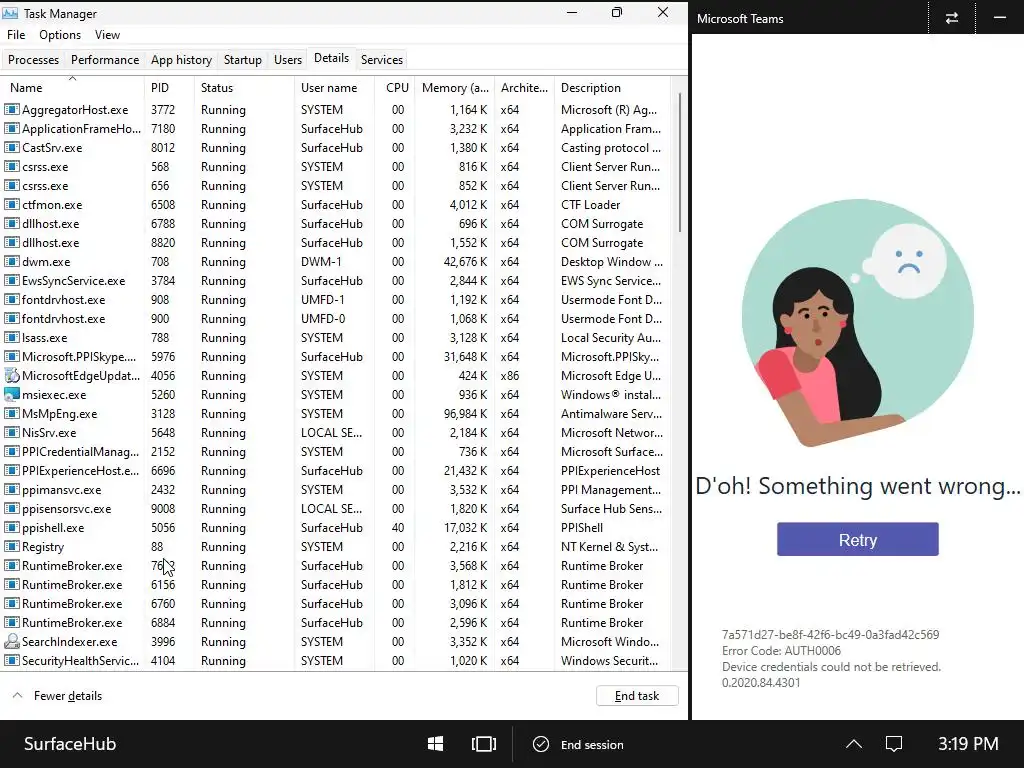Viewport: 1024px width, 768px height.
Task: Switch to the Services tab
Action: click(381, 59)
